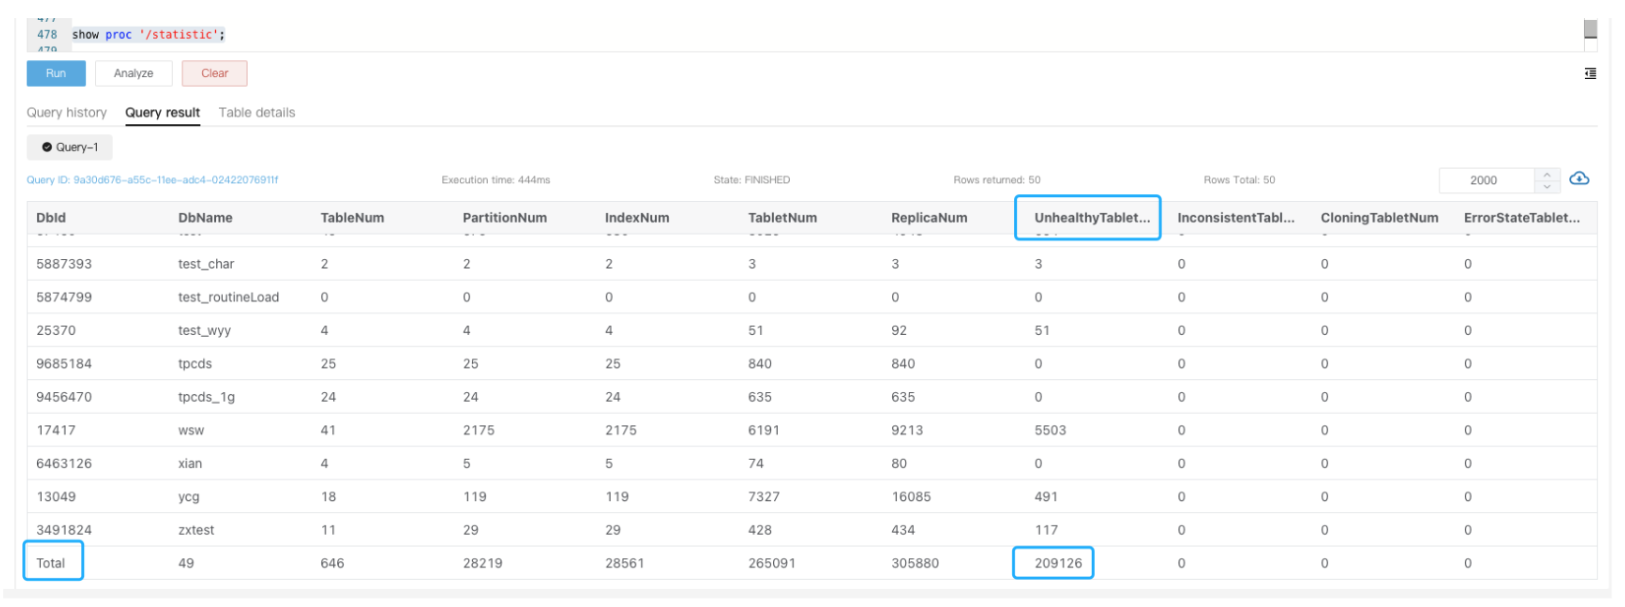Click the collapse panel icon at right
Screen dimensions: 1625x607
click(x=1590, y=73)
